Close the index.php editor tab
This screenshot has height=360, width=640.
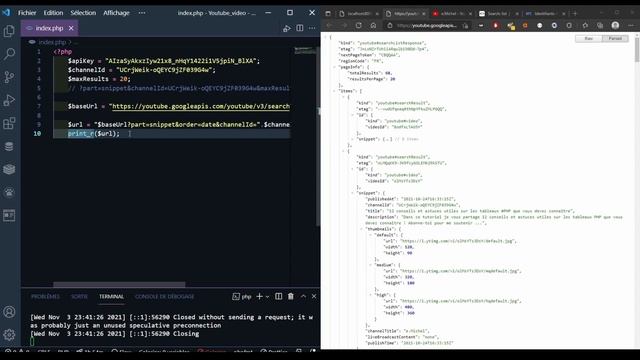point(71,28)
